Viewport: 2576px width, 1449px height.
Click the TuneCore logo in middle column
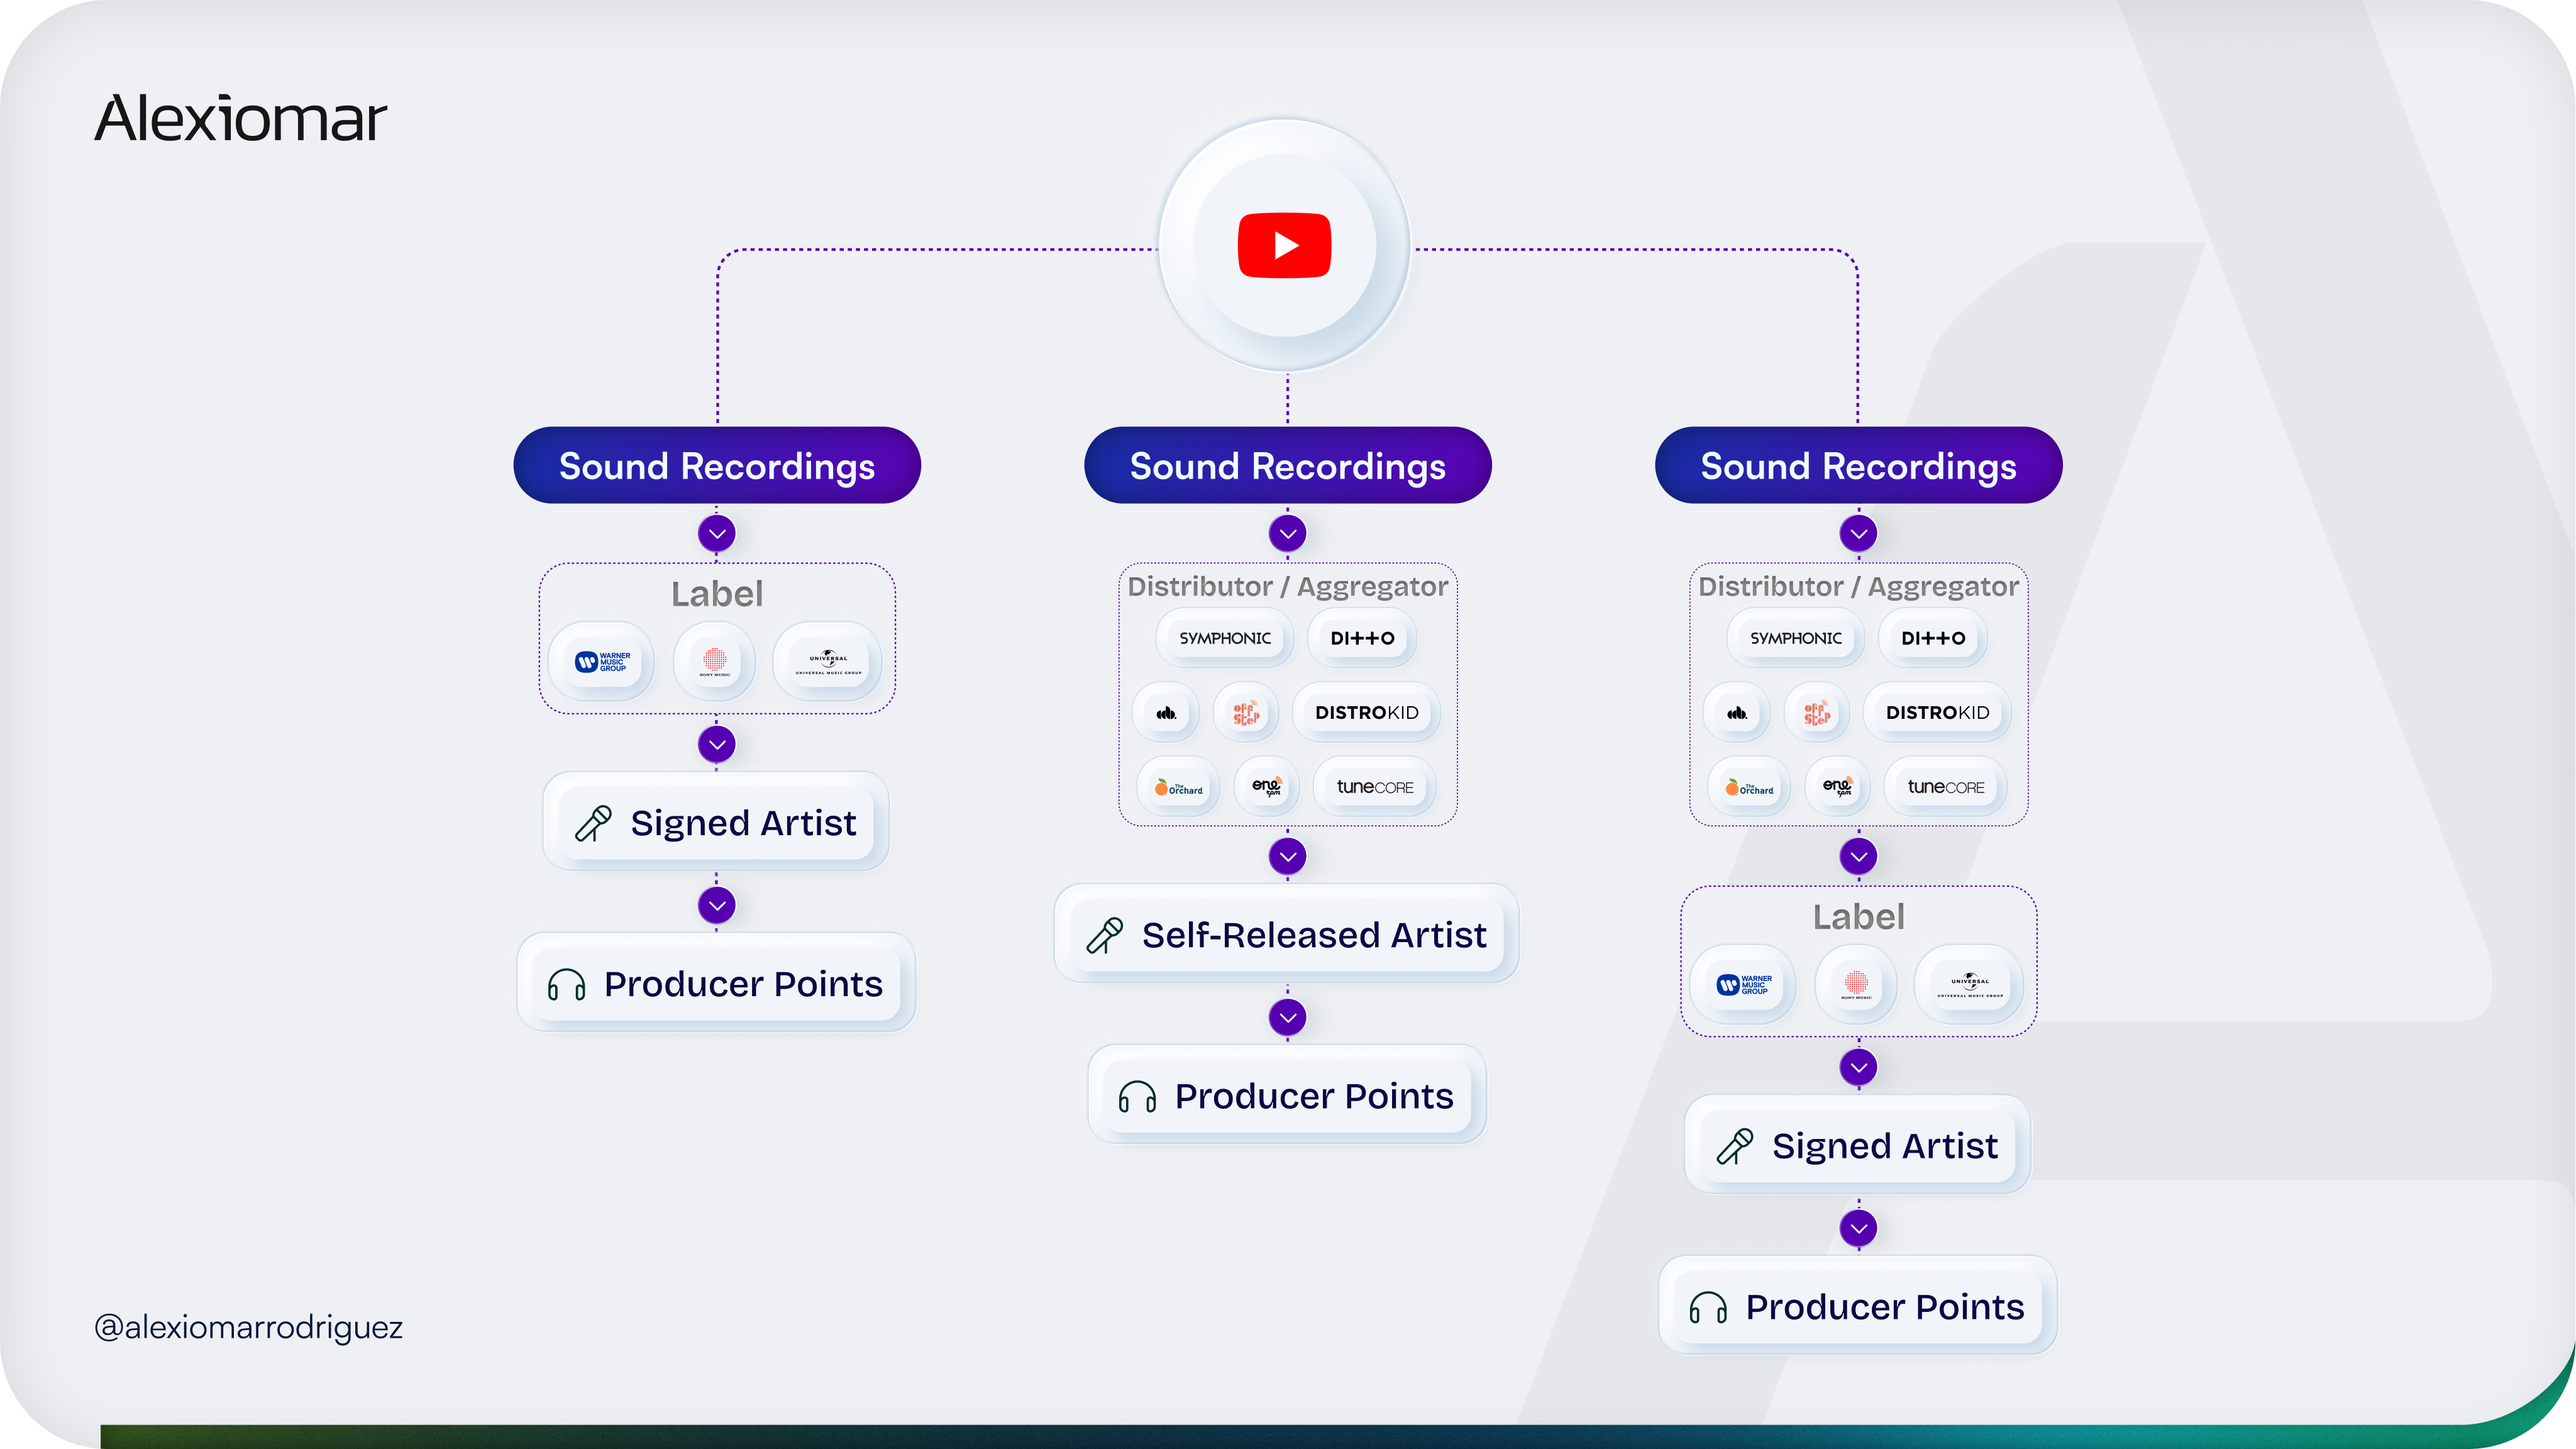coord(1374,787)
